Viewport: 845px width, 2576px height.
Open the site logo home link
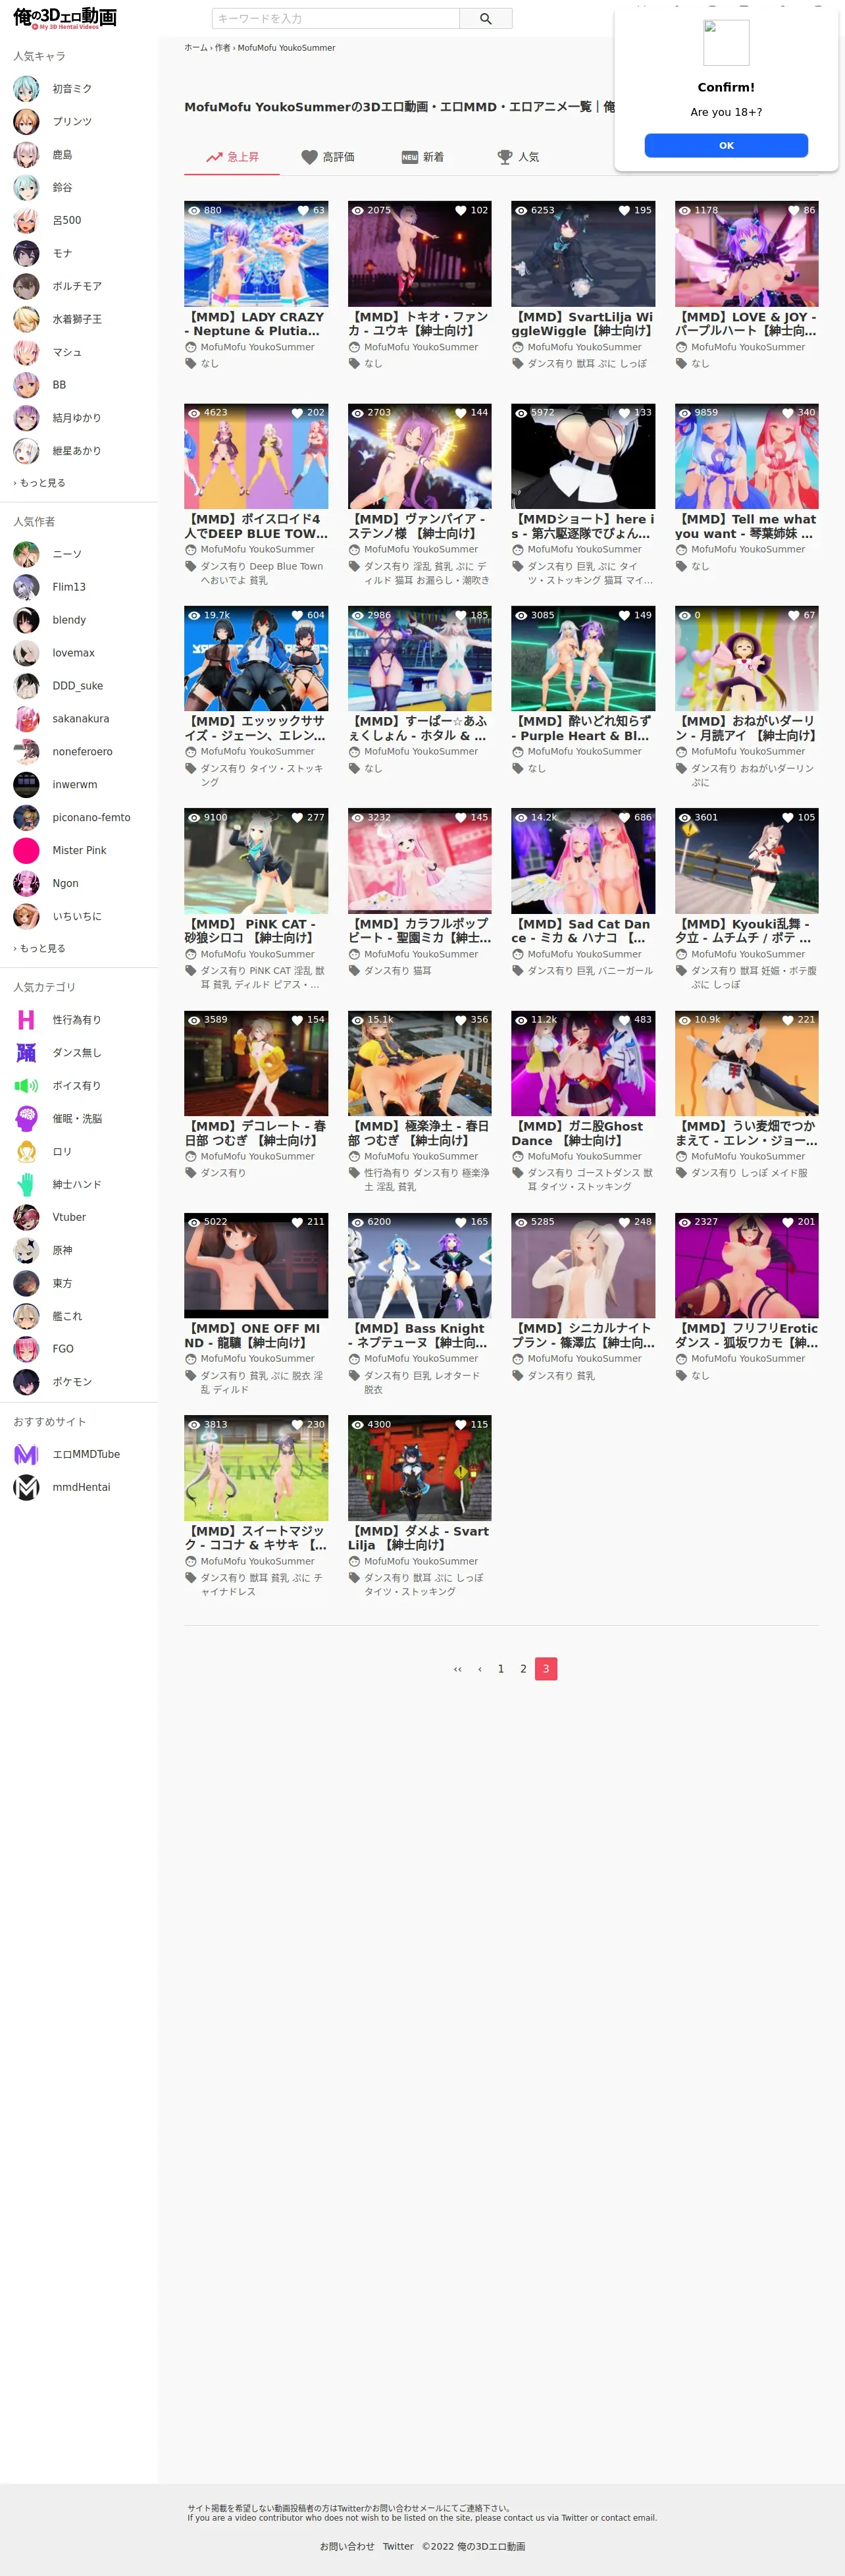pyautogui.click(x=65, y=18)
